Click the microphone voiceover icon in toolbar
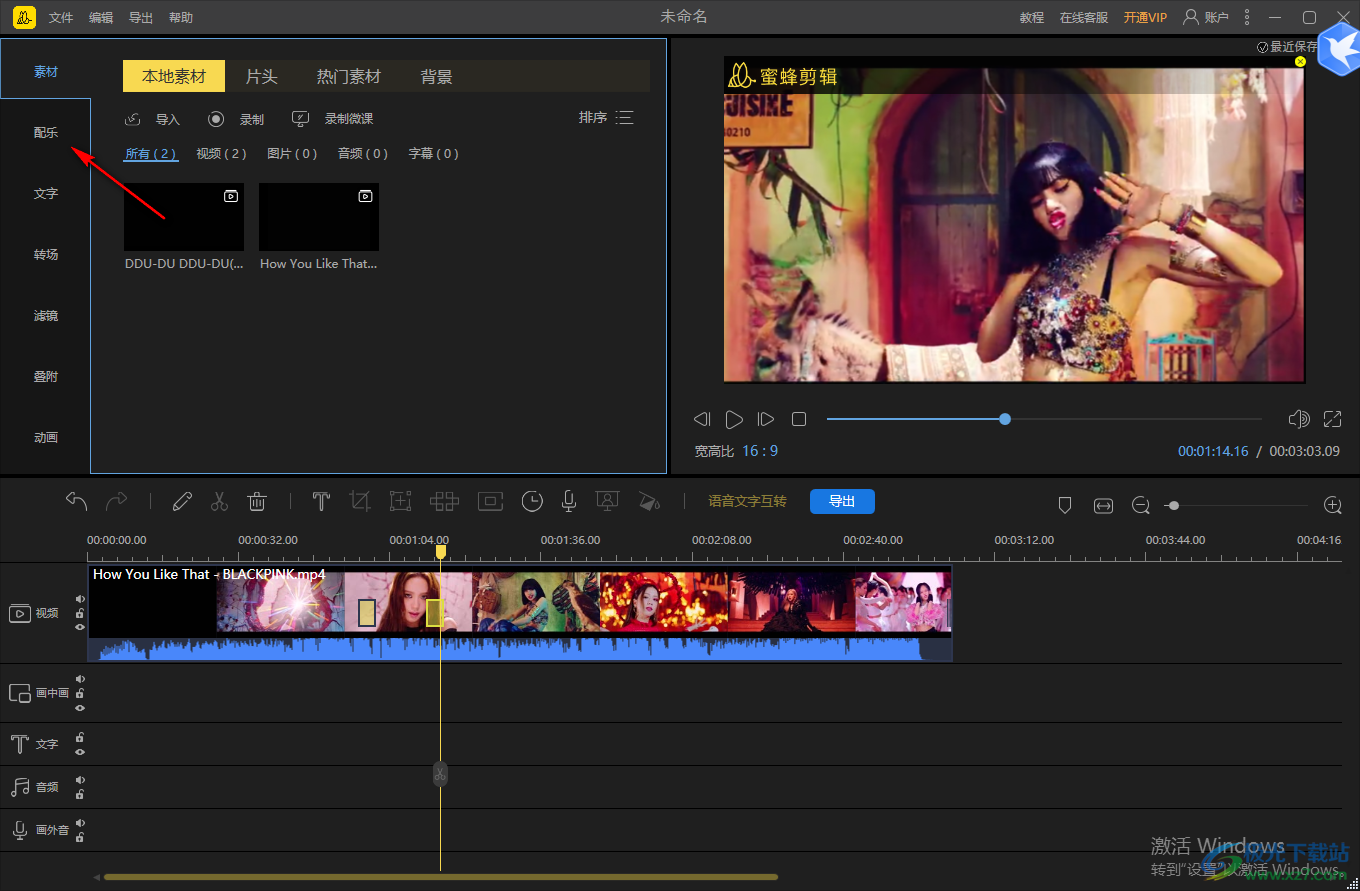1360x891 pixels. click(x=568, y=501)
